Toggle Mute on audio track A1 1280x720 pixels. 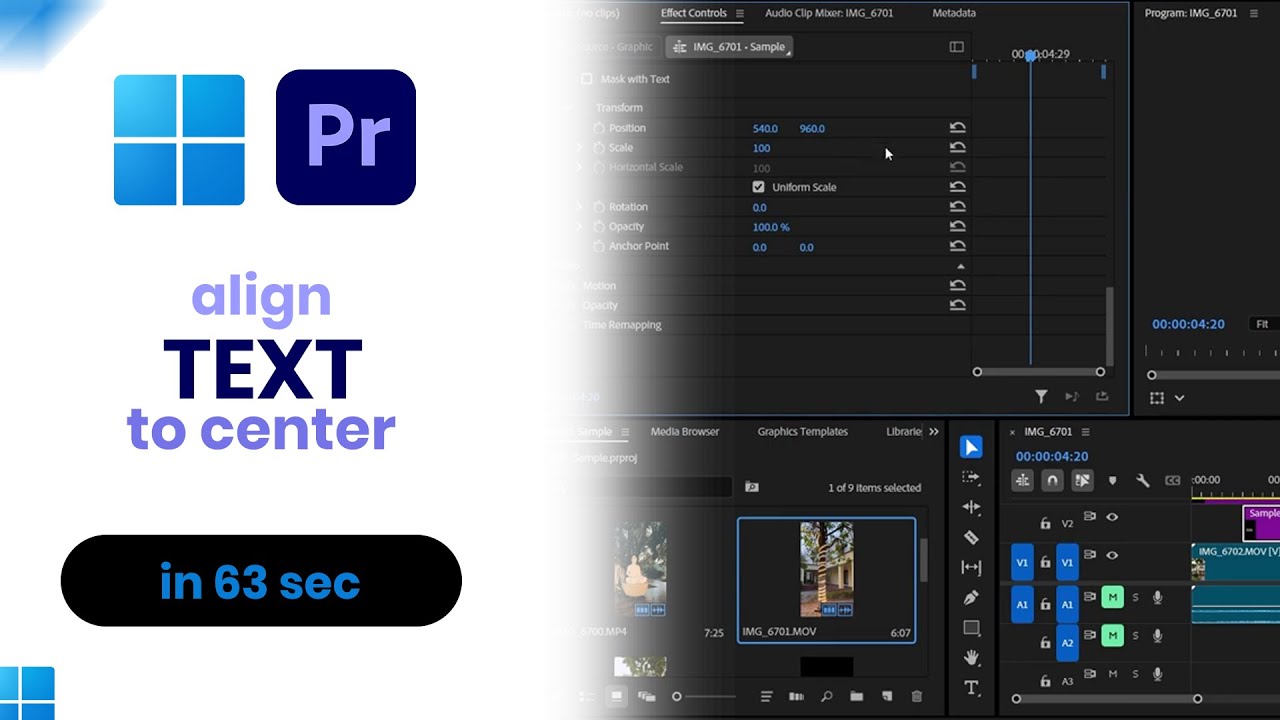tap(1112, 598)
